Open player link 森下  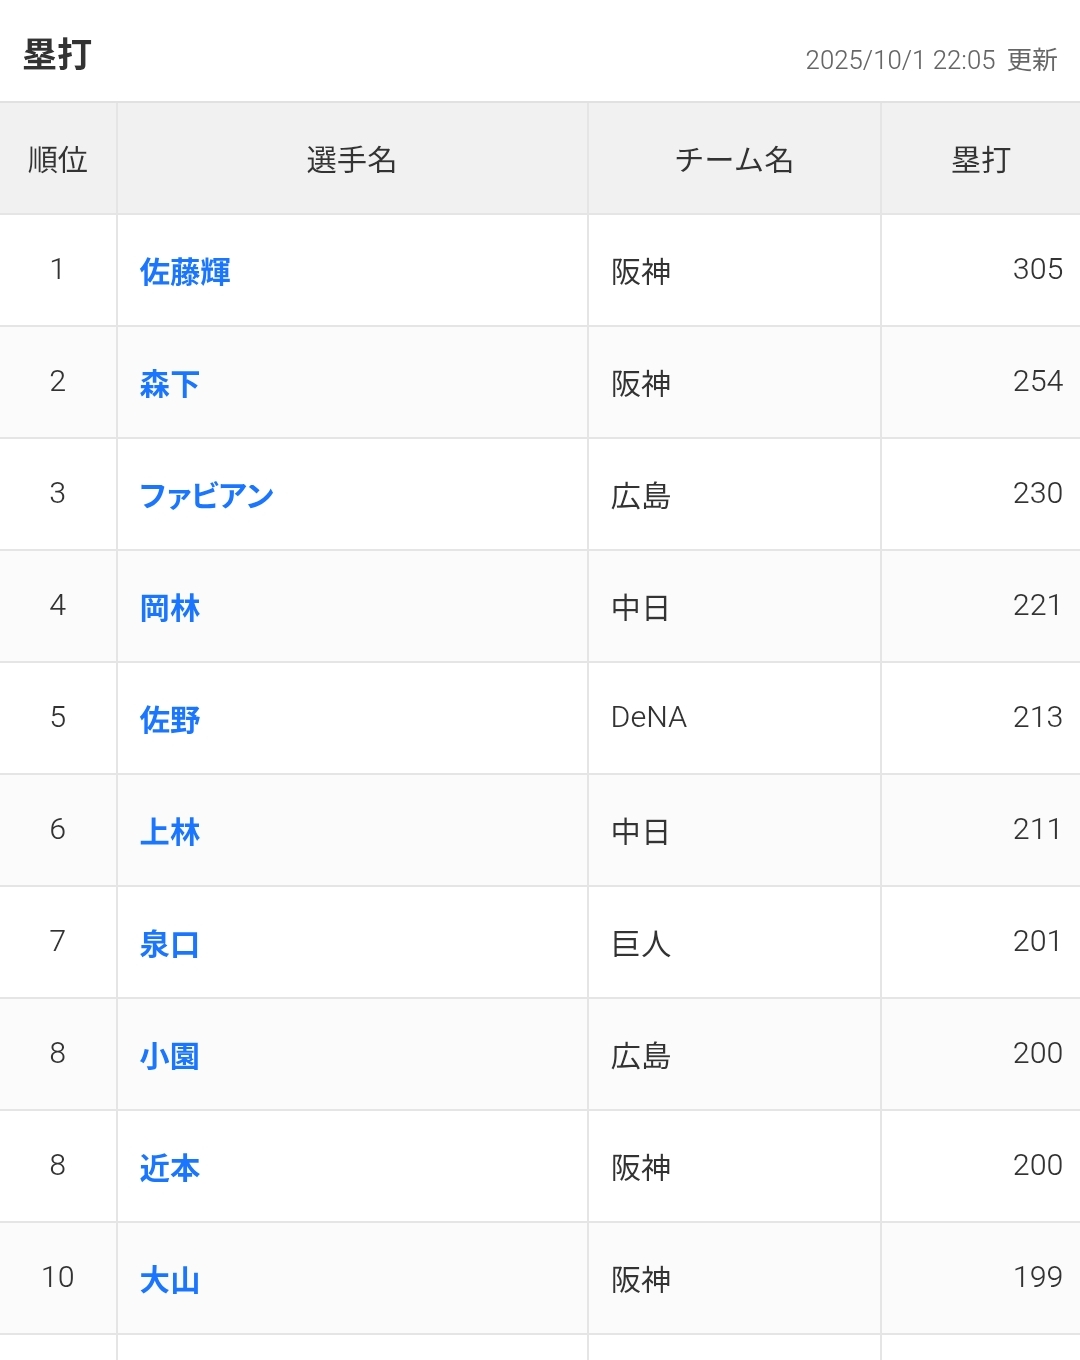[170, 384]
